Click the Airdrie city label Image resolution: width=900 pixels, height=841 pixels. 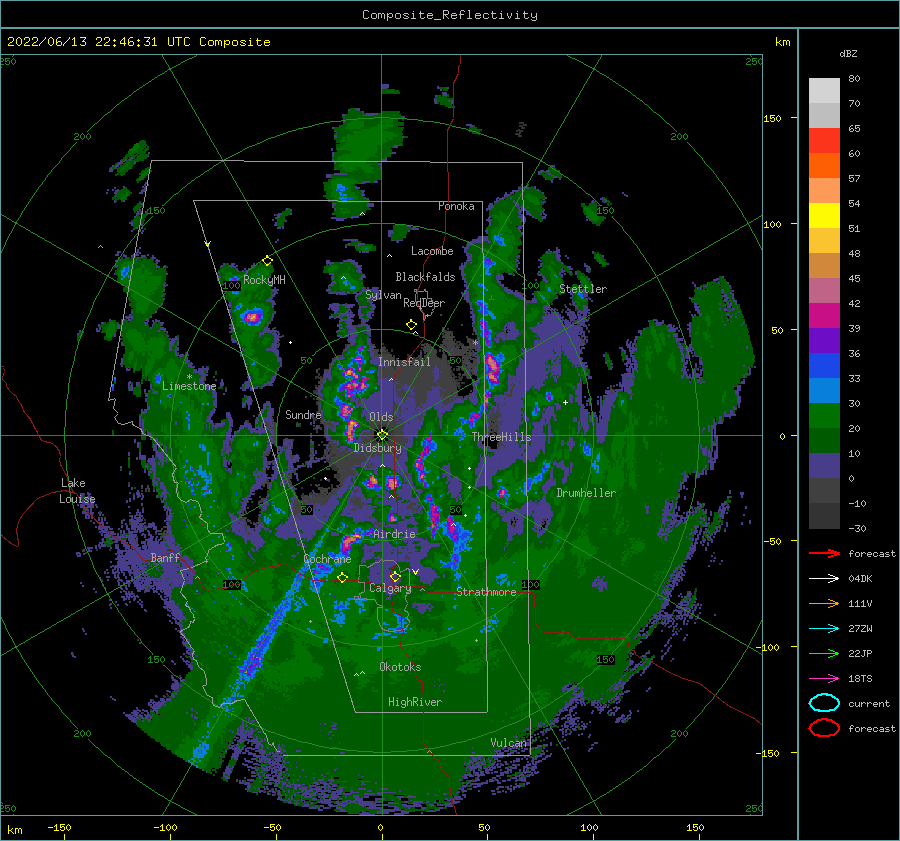tap(394, 534)
